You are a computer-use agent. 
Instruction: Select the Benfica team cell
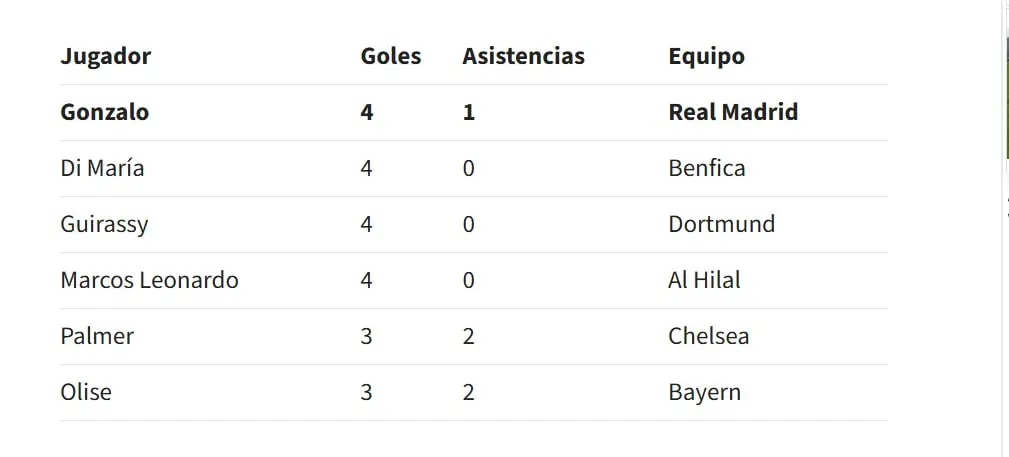pyautogui.click(x=707, y=168)
